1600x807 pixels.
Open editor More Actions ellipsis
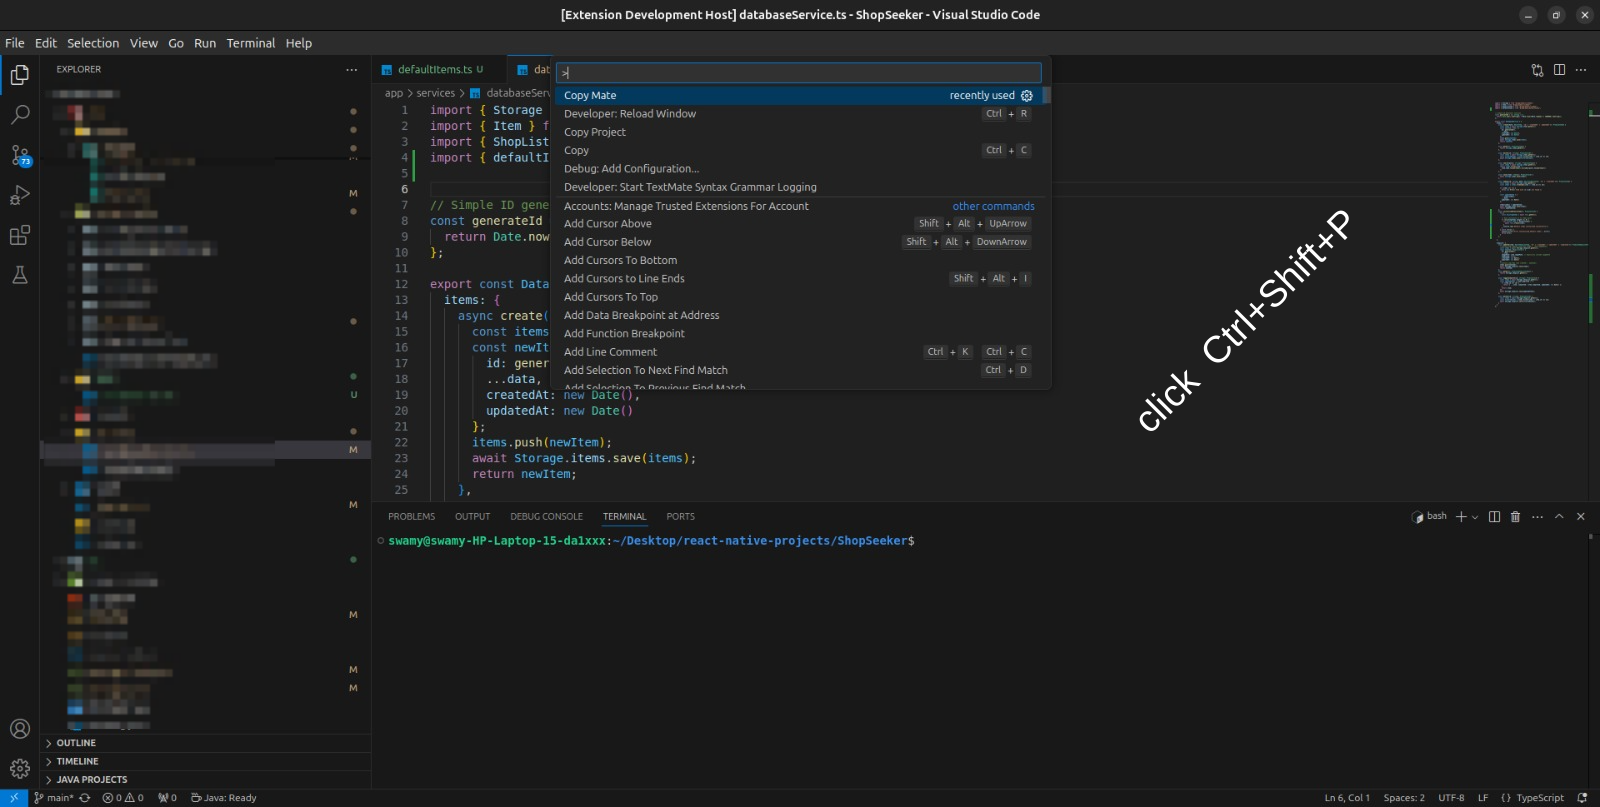pos(1581,70)
